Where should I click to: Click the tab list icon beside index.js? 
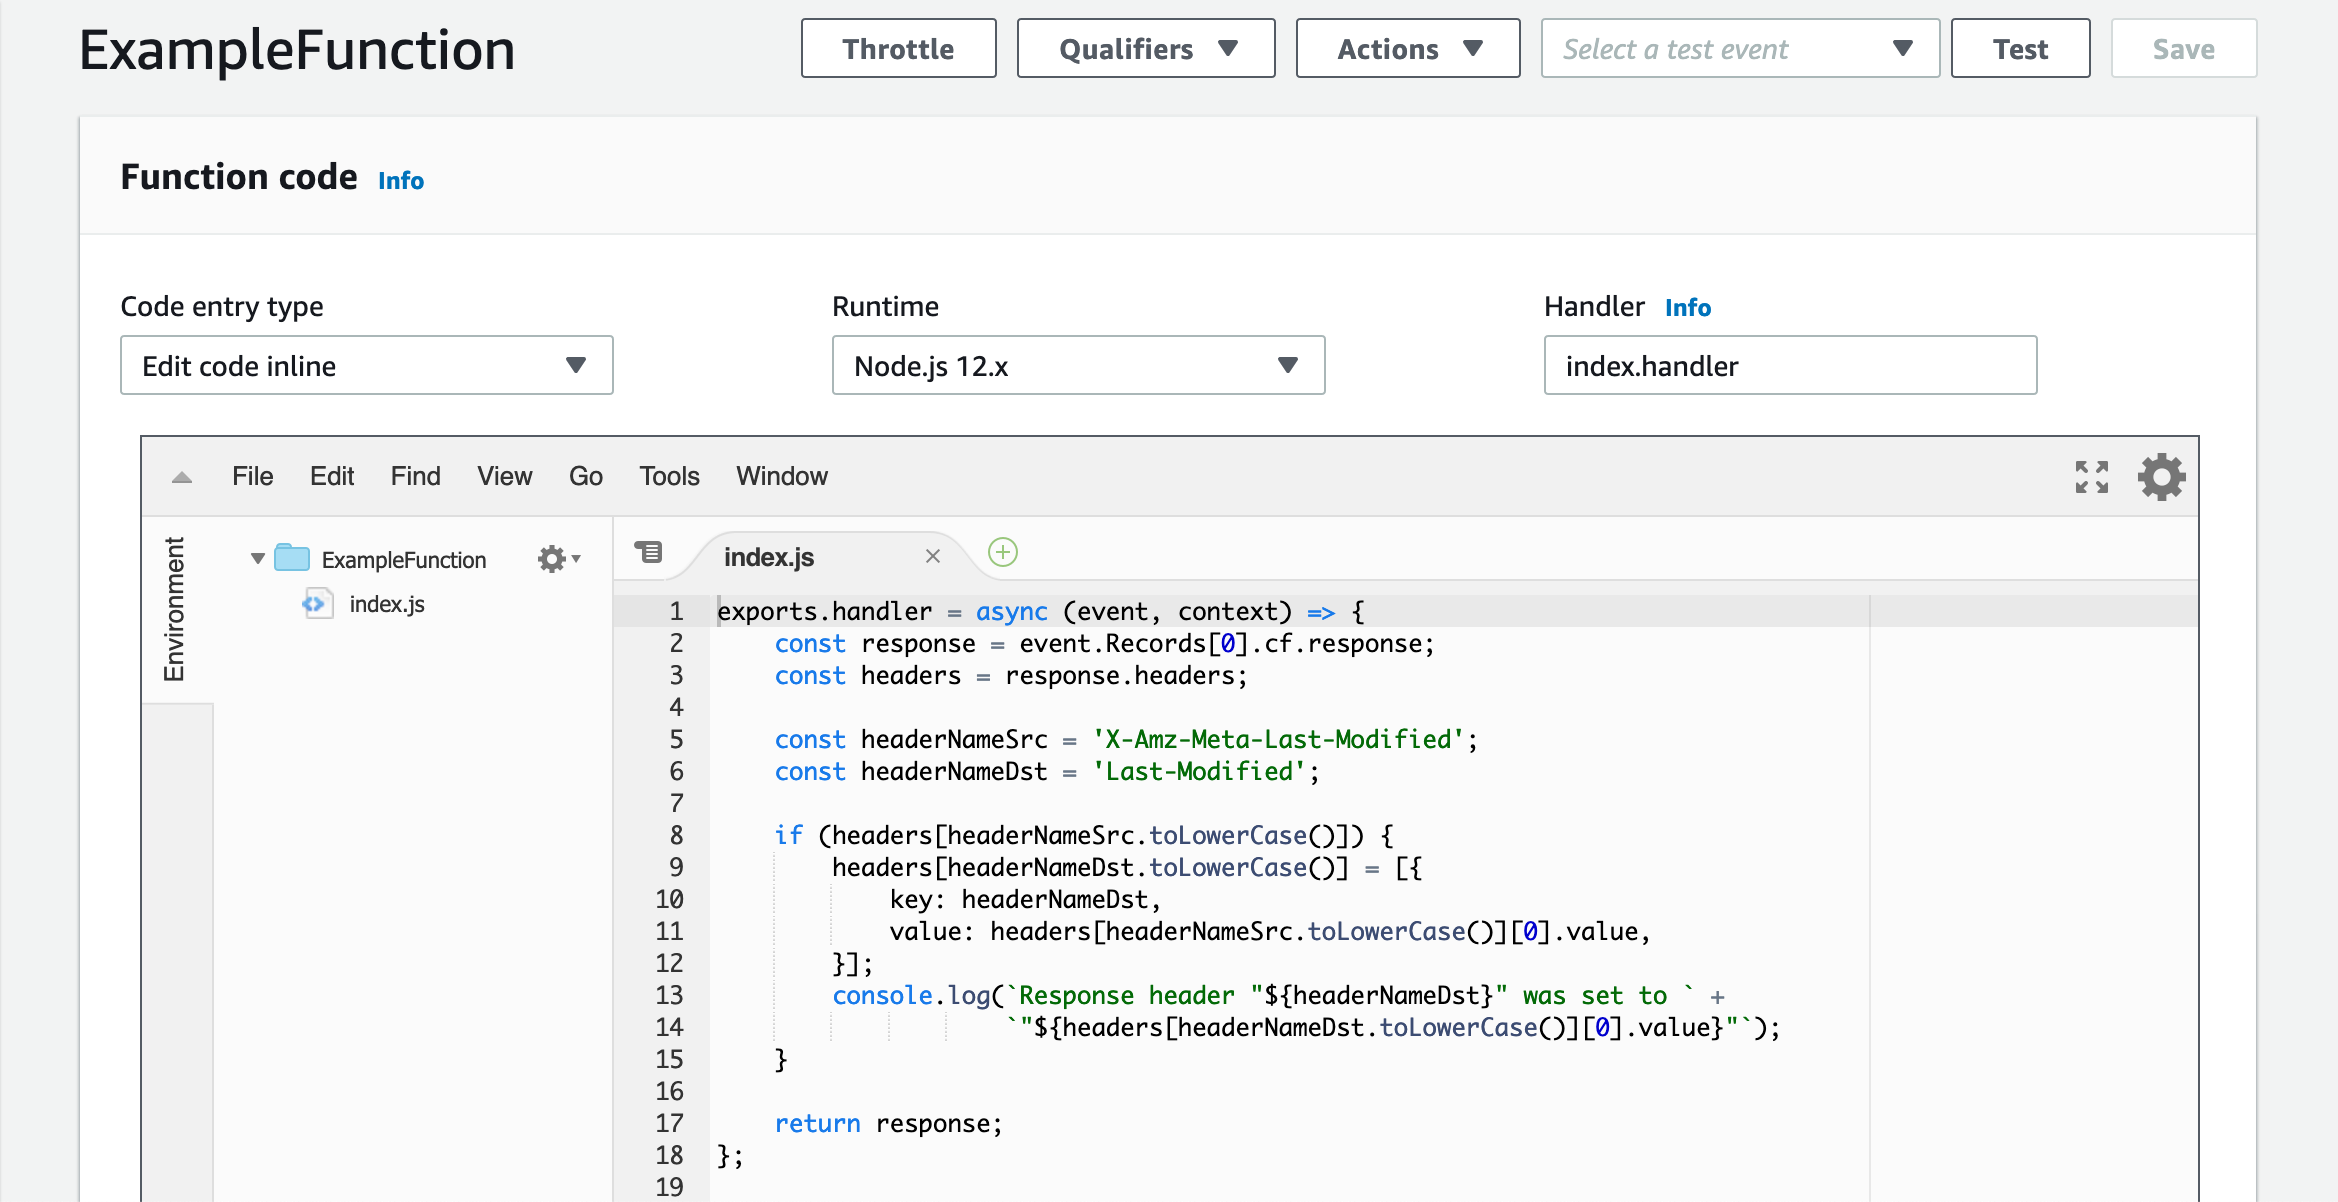point(648,552)
